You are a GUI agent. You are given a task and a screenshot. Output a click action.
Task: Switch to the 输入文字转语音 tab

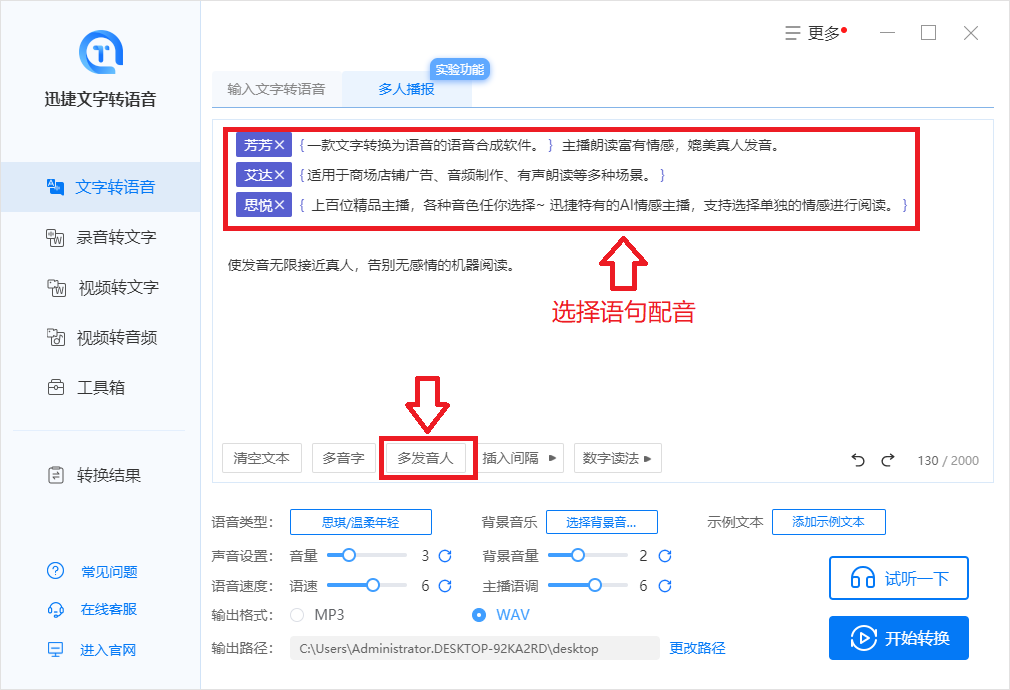276,89
